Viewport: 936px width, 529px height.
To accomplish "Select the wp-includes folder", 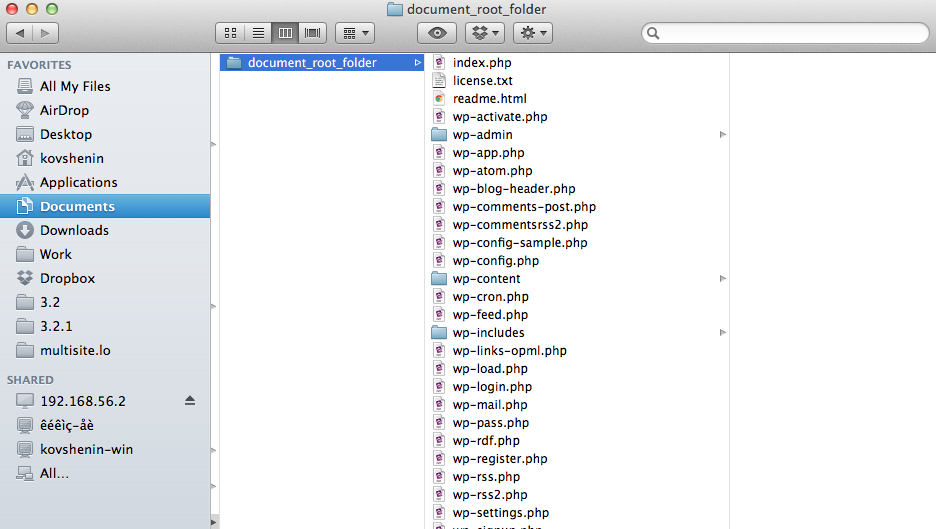I will point(577,333).
